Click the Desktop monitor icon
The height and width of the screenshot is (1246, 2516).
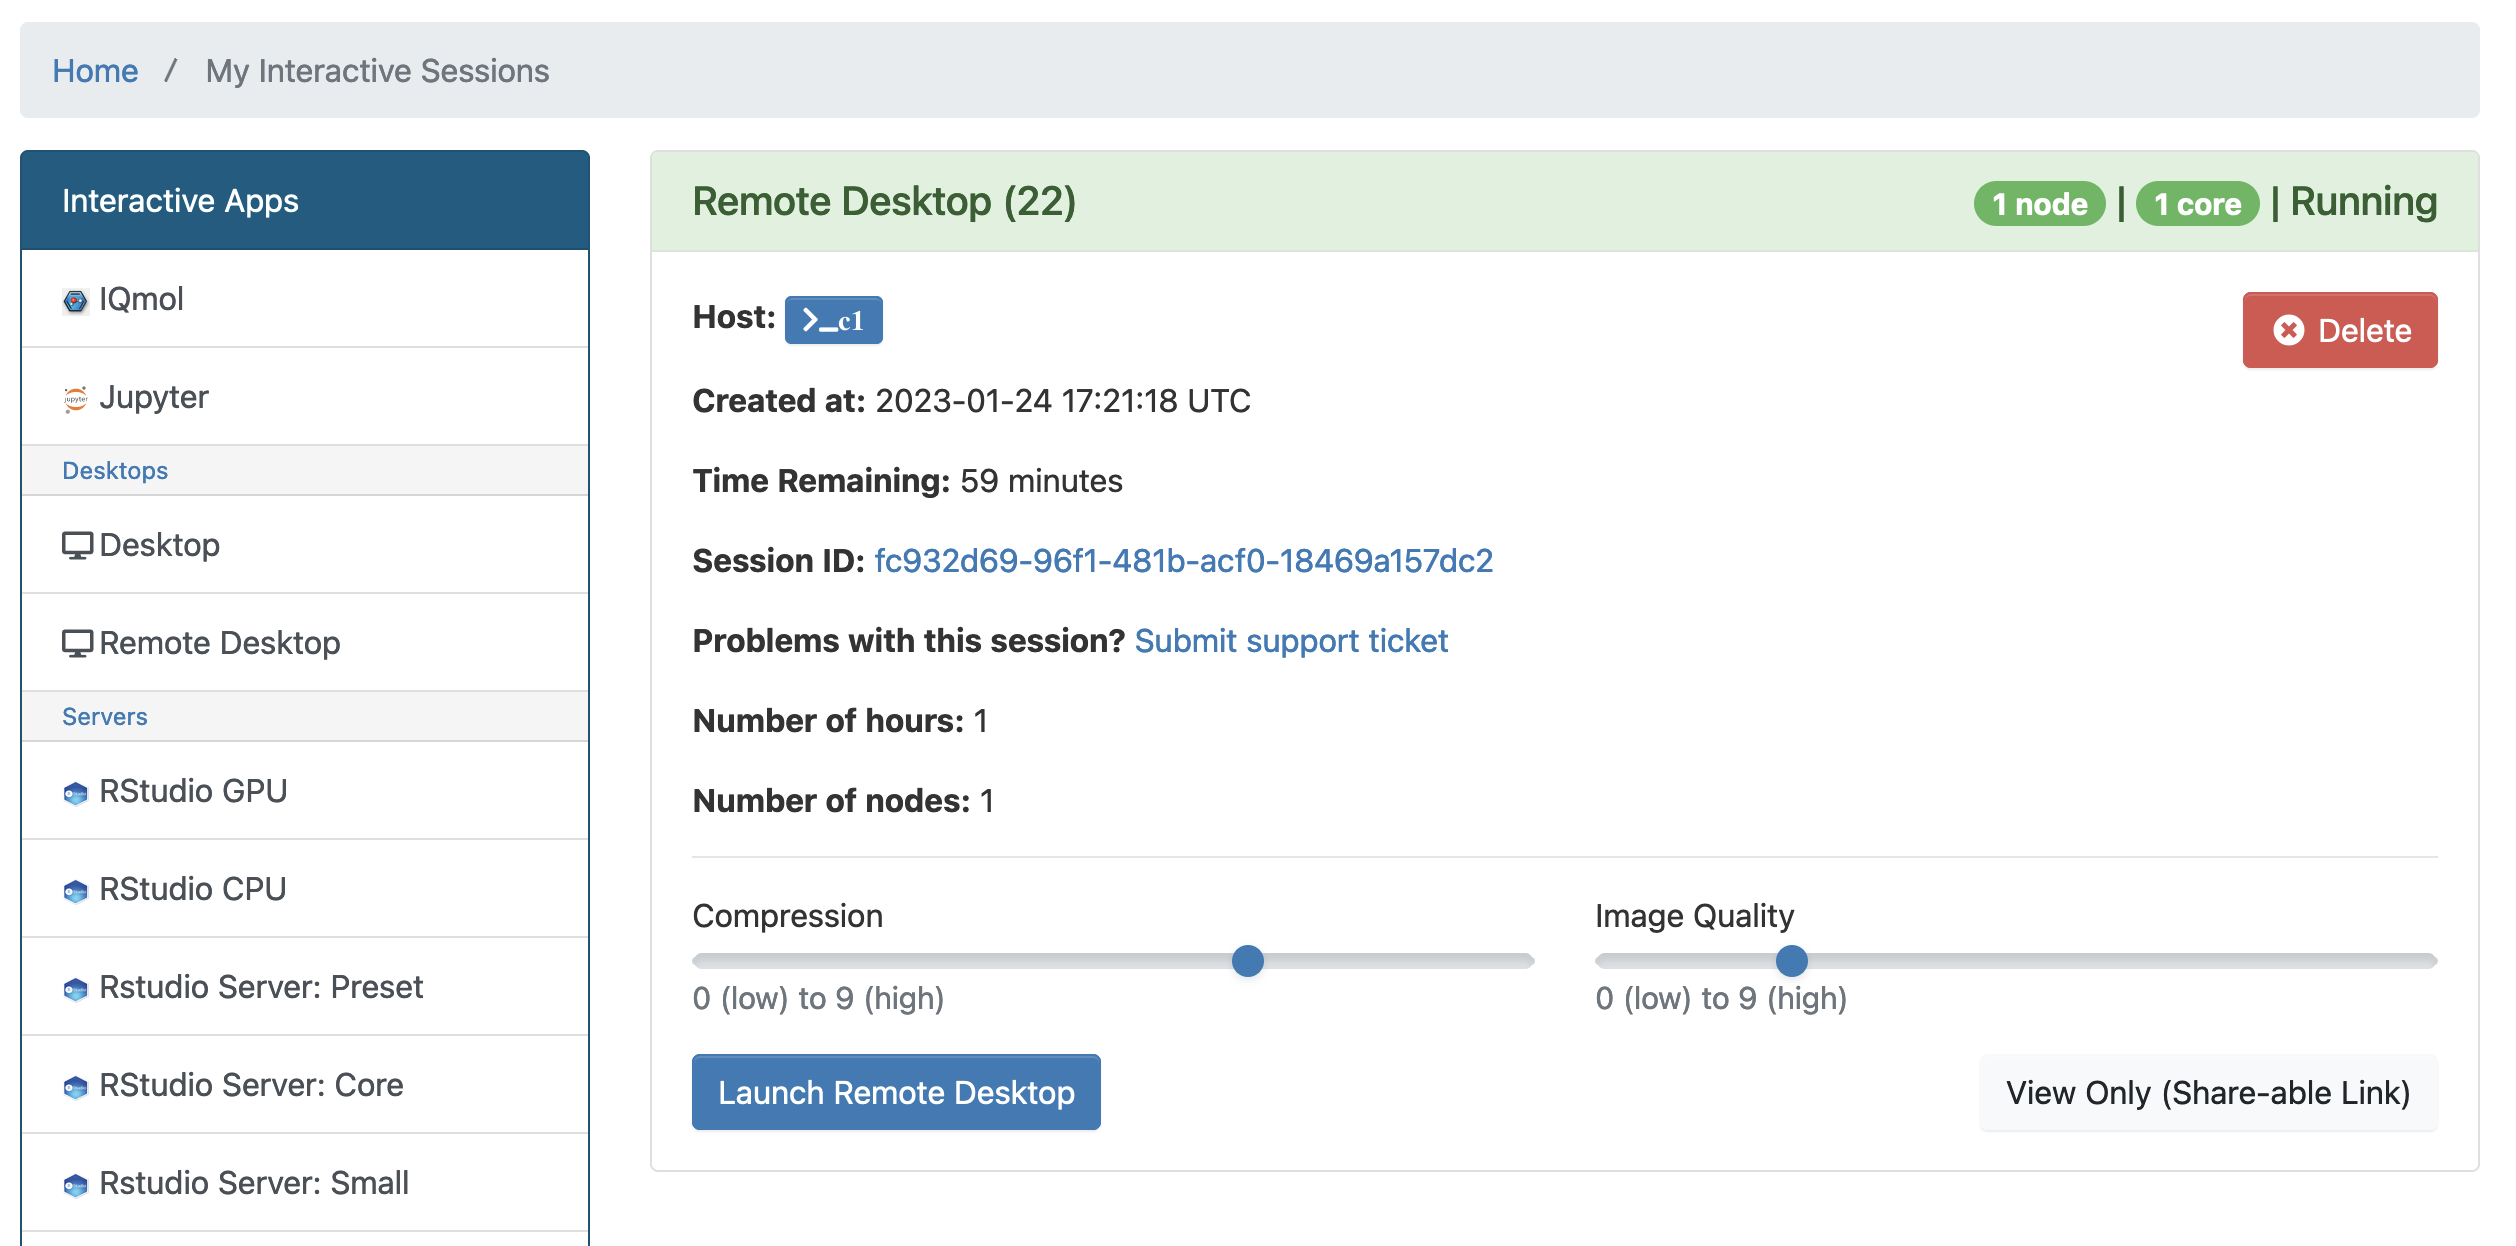tap(77, 545)
